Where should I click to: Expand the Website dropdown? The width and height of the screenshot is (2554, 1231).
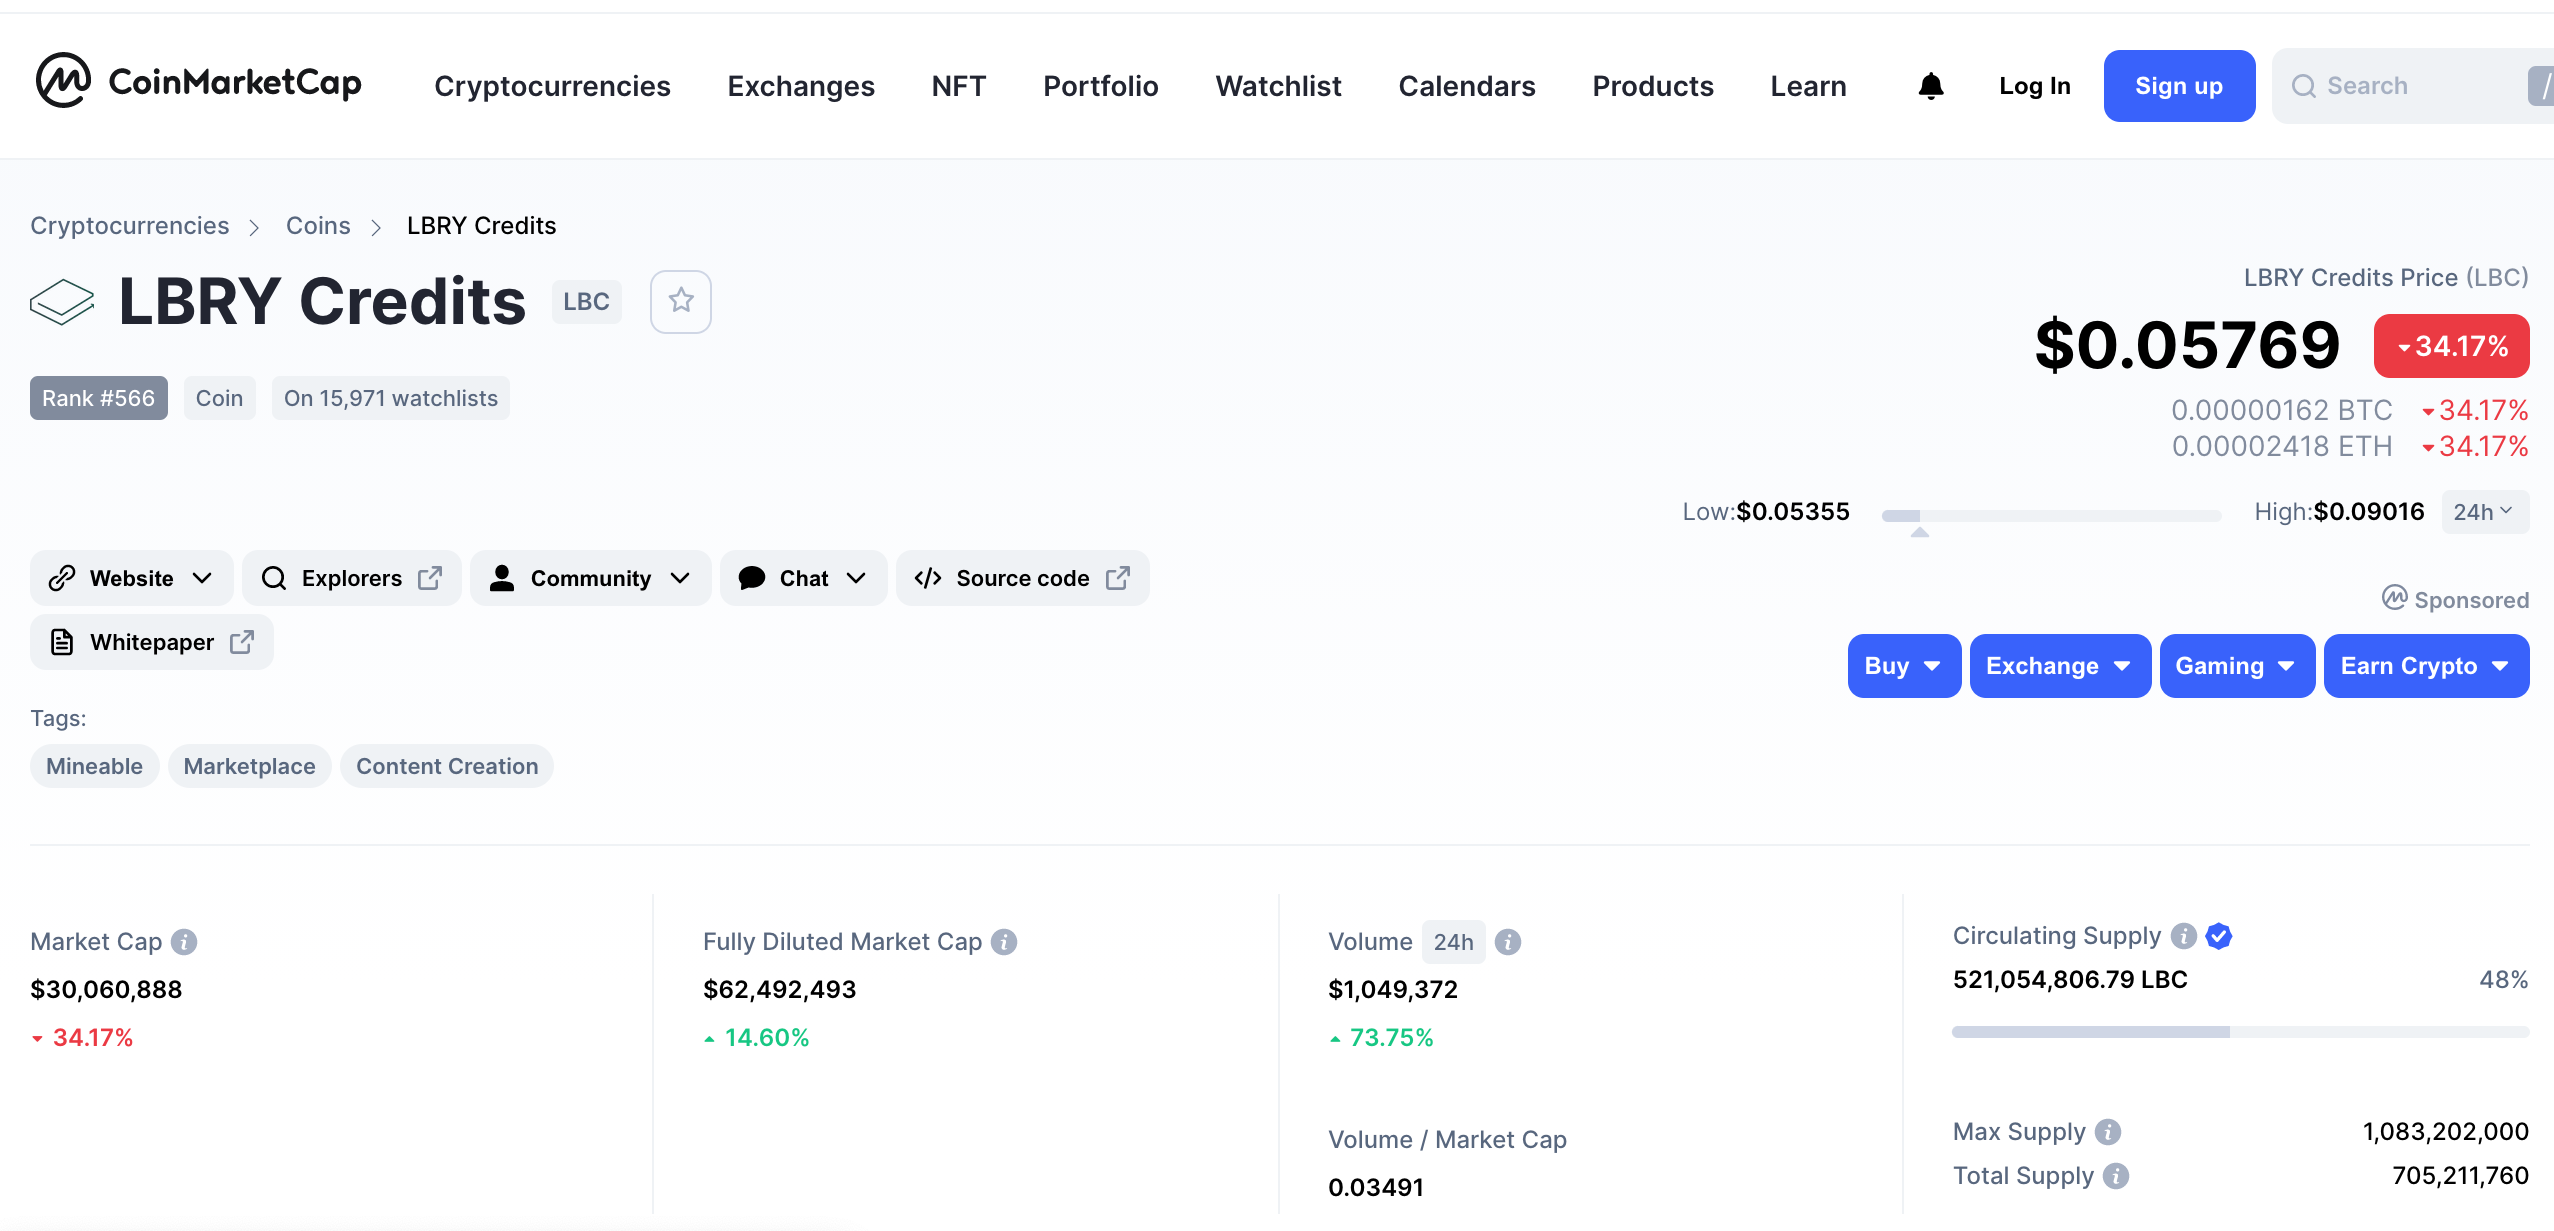pyautogui.click(x=131, y=578)
